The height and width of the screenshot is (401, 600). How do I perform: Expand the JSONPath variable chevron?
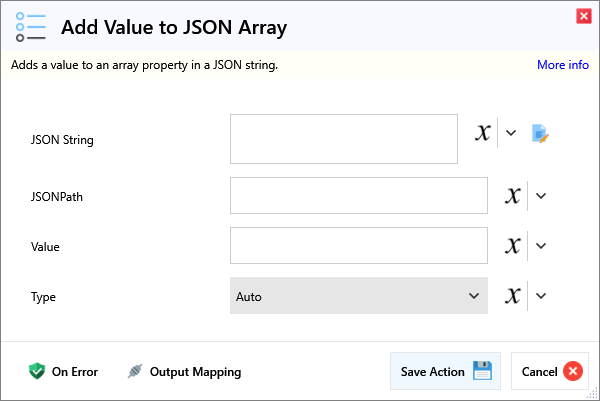[541, 196]
